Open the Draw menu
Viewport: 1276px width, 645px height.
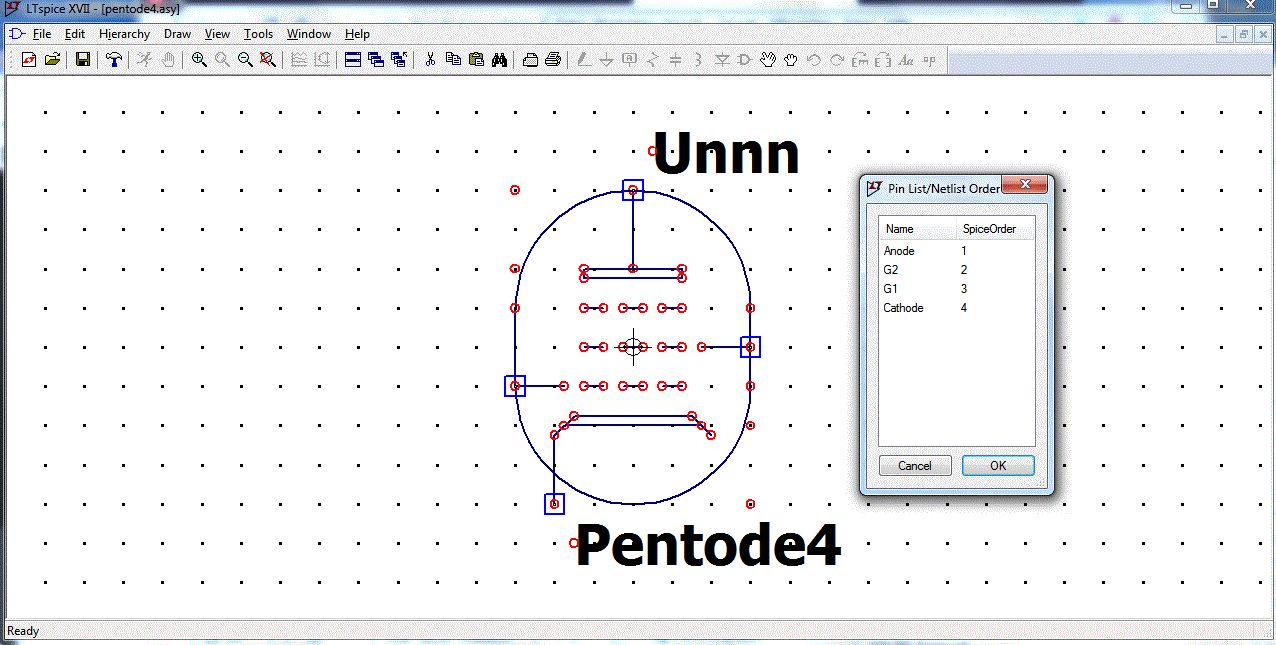(177, 34)
